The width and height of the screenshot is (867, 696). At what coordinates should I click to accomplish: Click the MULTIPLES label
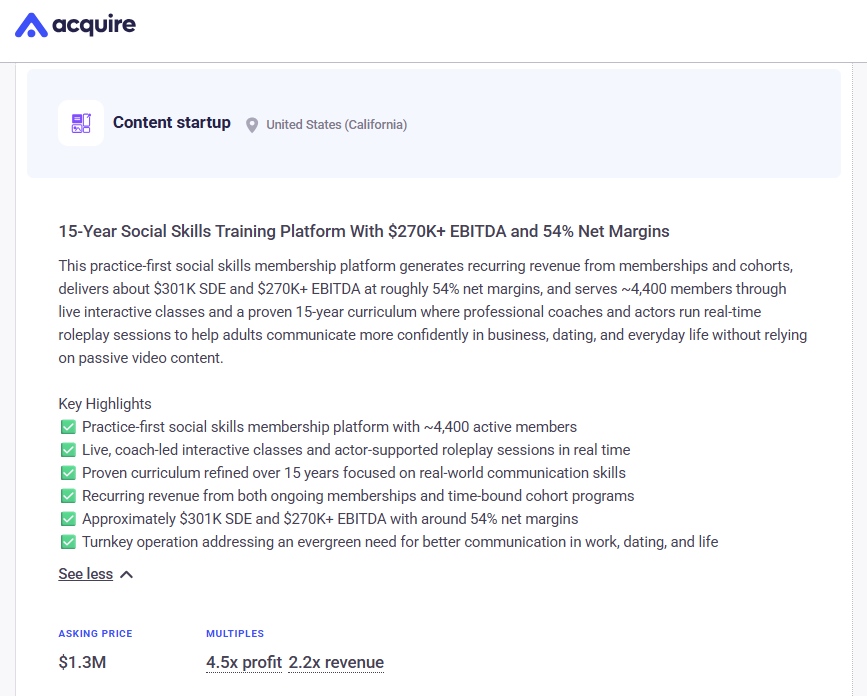[x=235, y=634]
